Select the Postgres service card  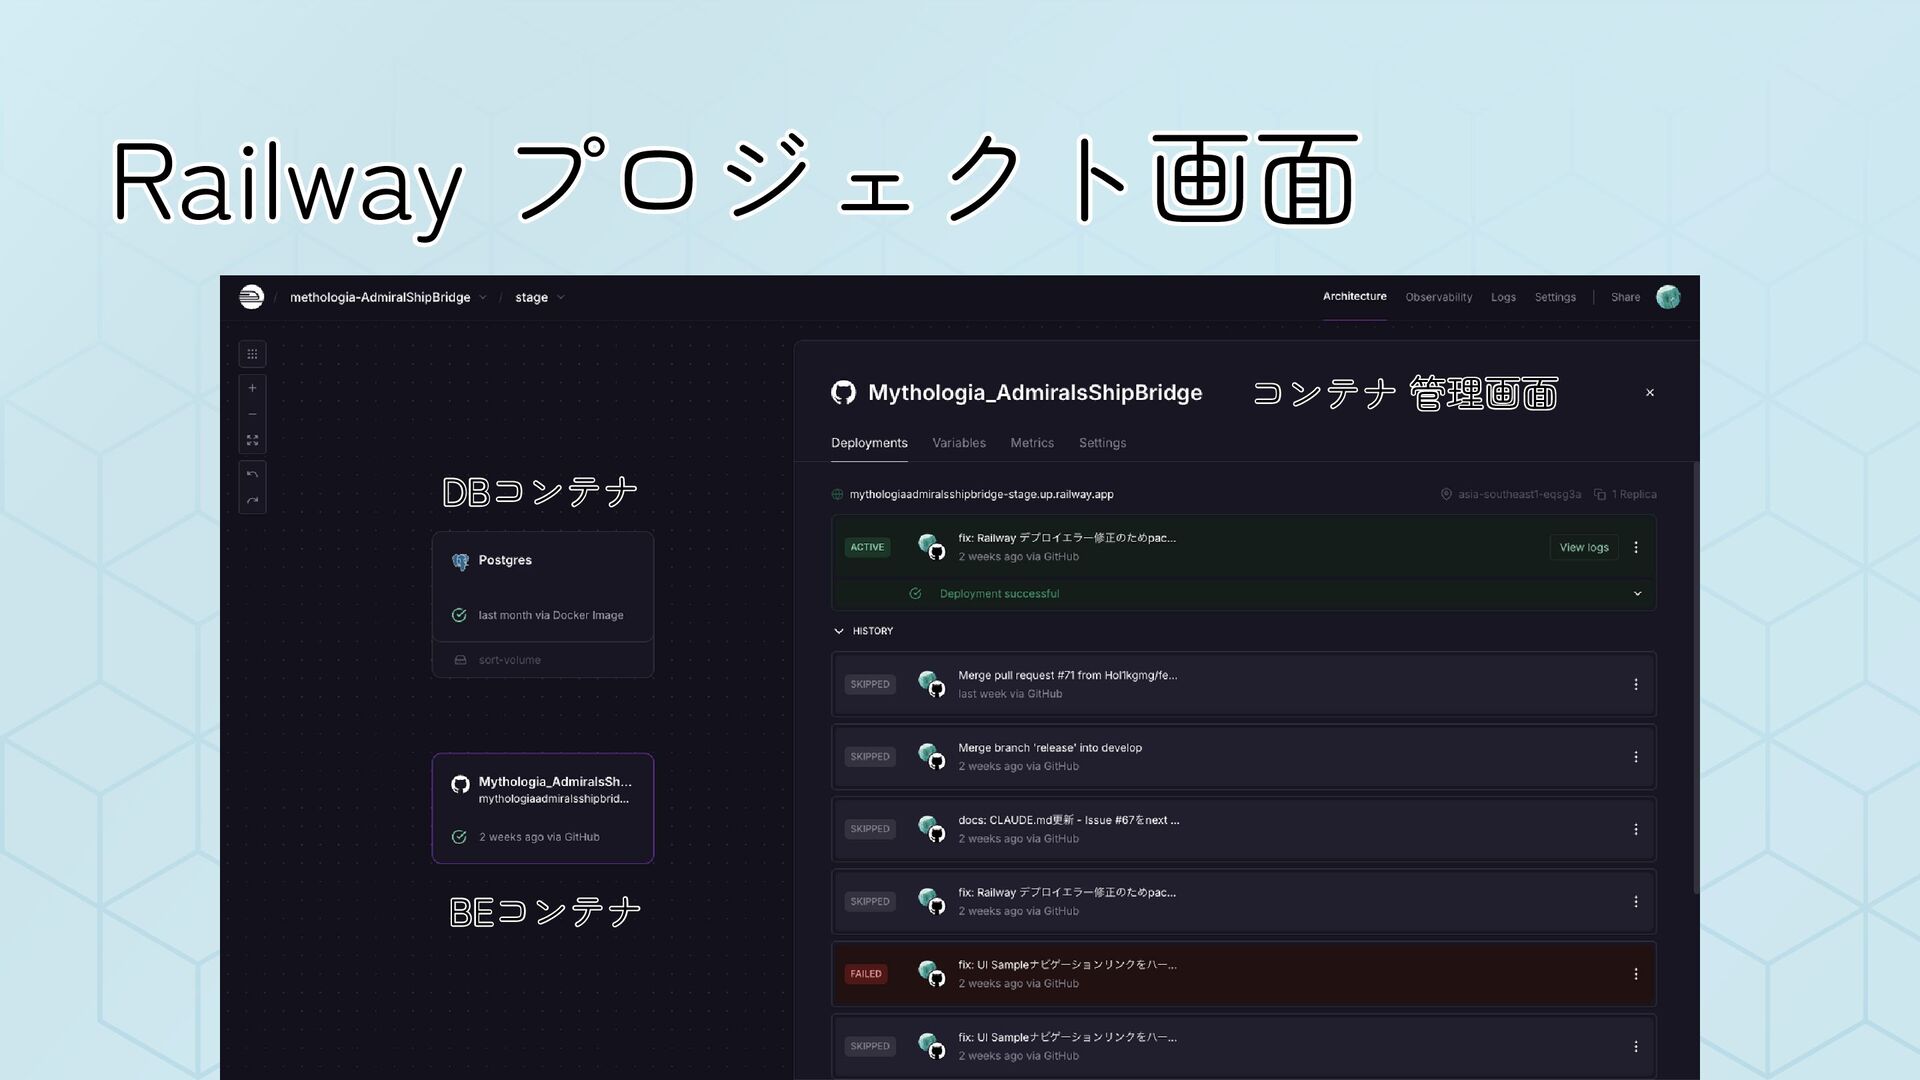click(543, 587)
